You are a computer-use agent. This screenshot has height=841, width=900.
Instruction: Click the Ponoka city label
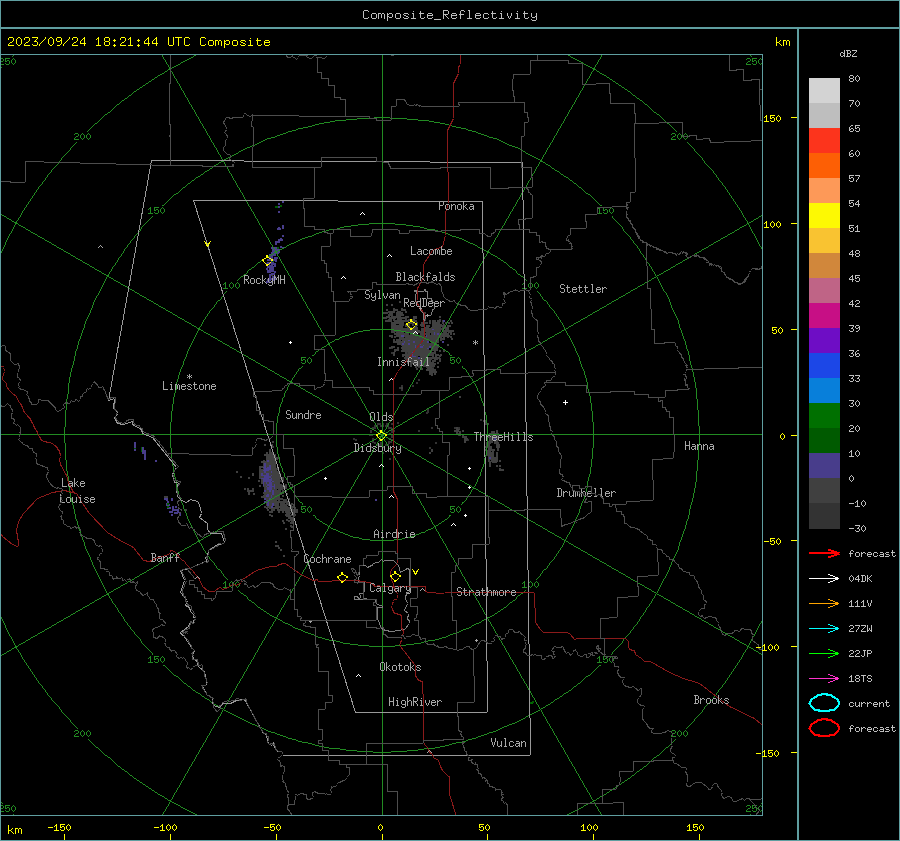[x=456, y=206]
